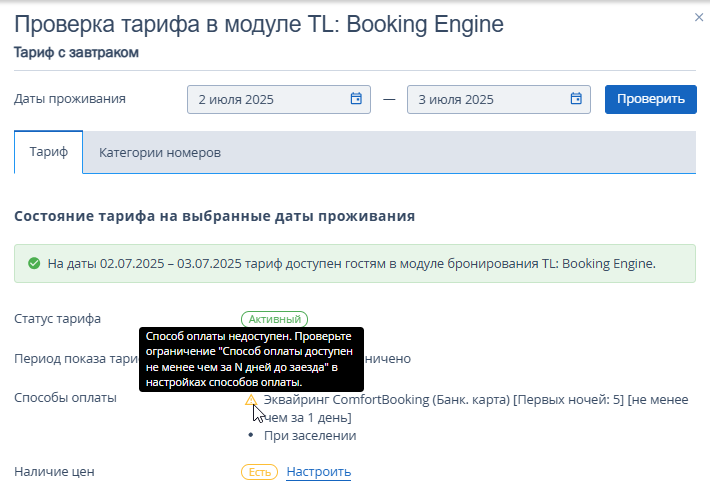Close the tariff check dialog

[x=699, y=17]
